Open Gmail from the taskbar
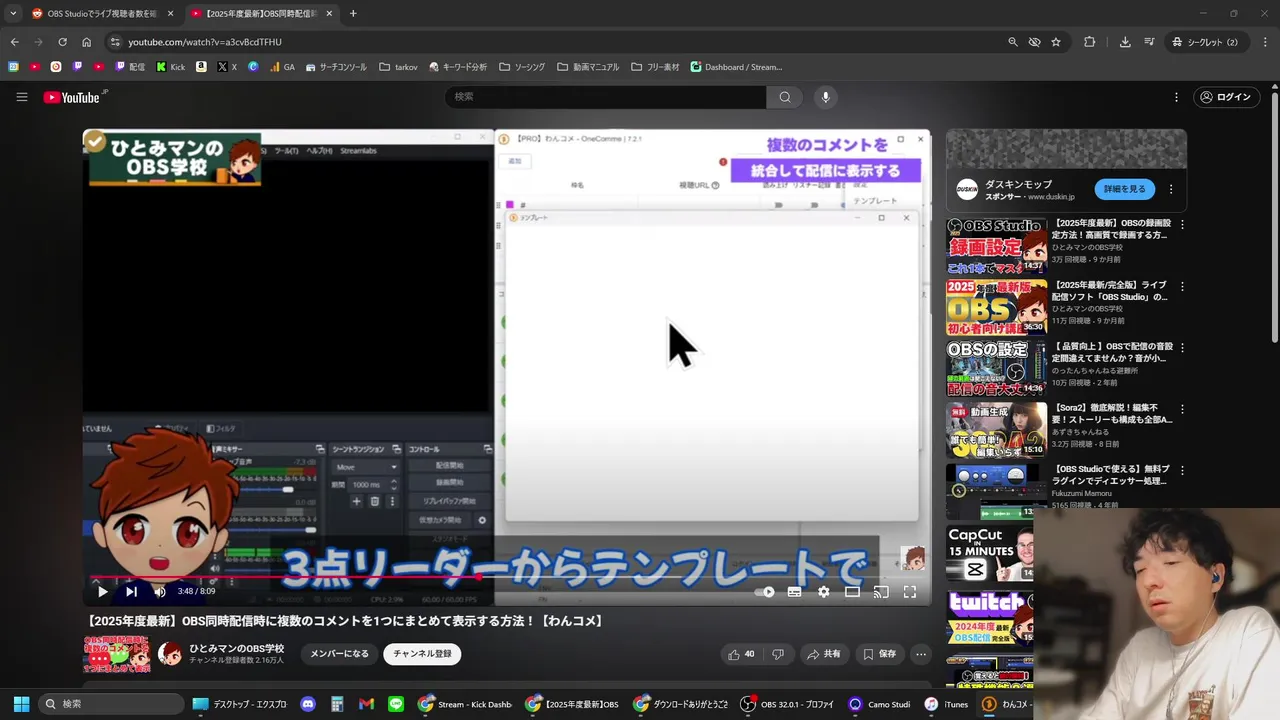The height and width of the screenshot is (720, 1280). (366, 704)
